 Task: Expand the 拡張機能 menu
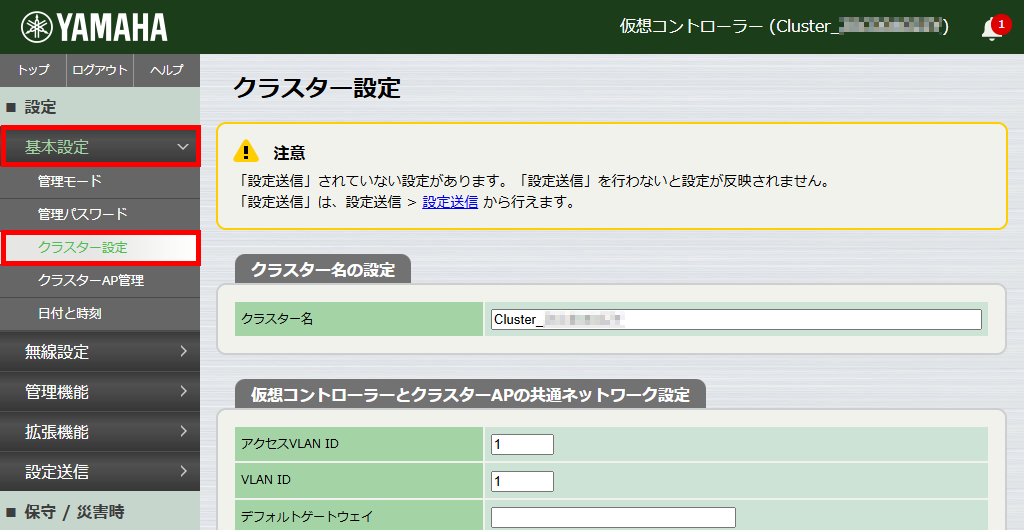(100, 431)
